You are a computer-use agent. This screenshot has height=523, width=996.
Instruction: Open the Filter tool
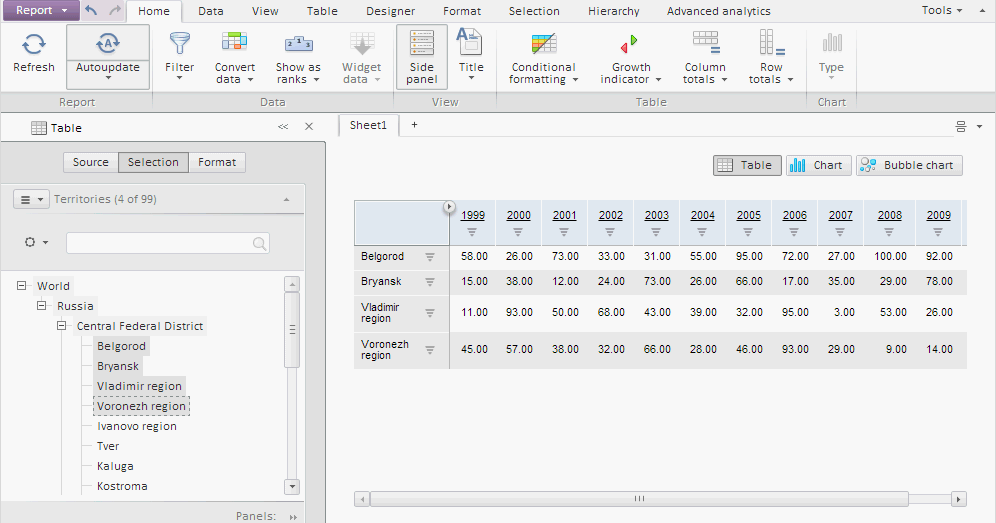click(180, 44)
